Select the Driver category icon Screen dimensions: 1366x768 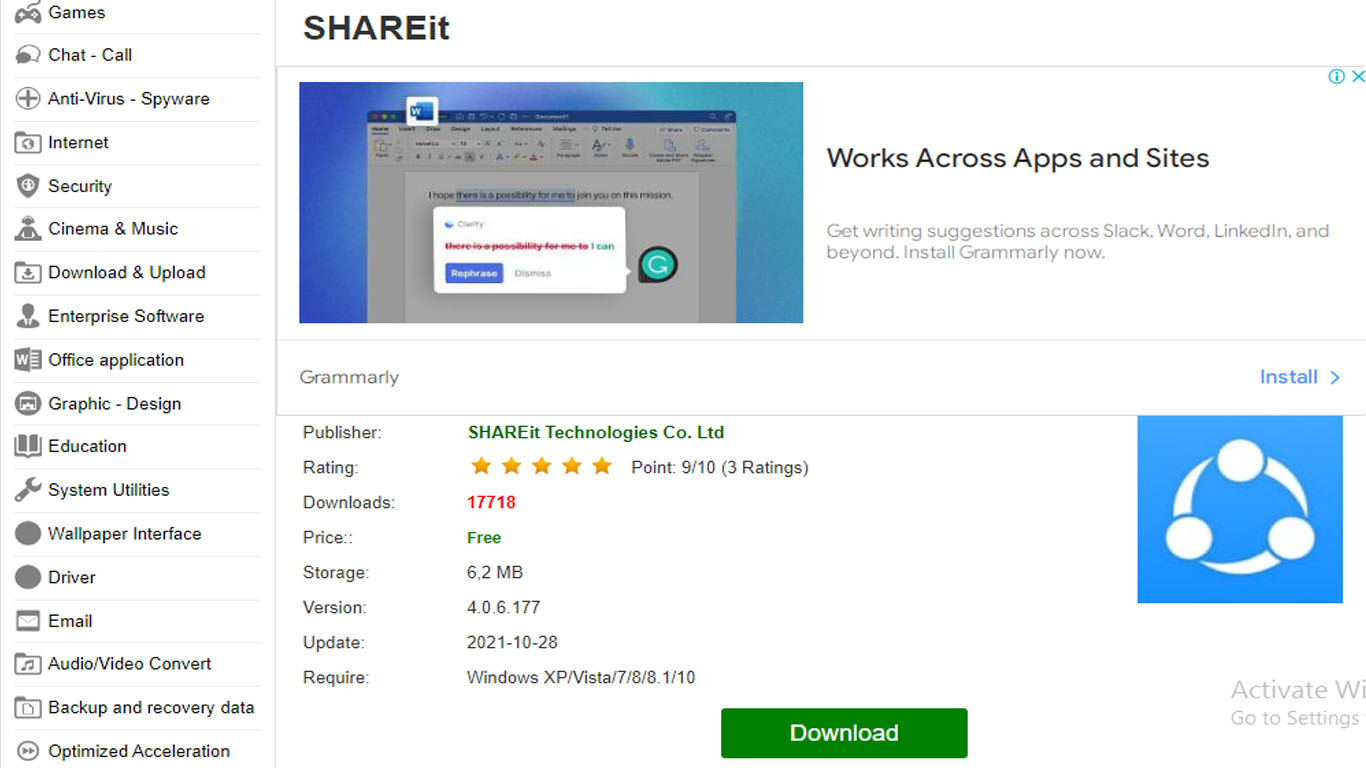[x=27, y=577]
